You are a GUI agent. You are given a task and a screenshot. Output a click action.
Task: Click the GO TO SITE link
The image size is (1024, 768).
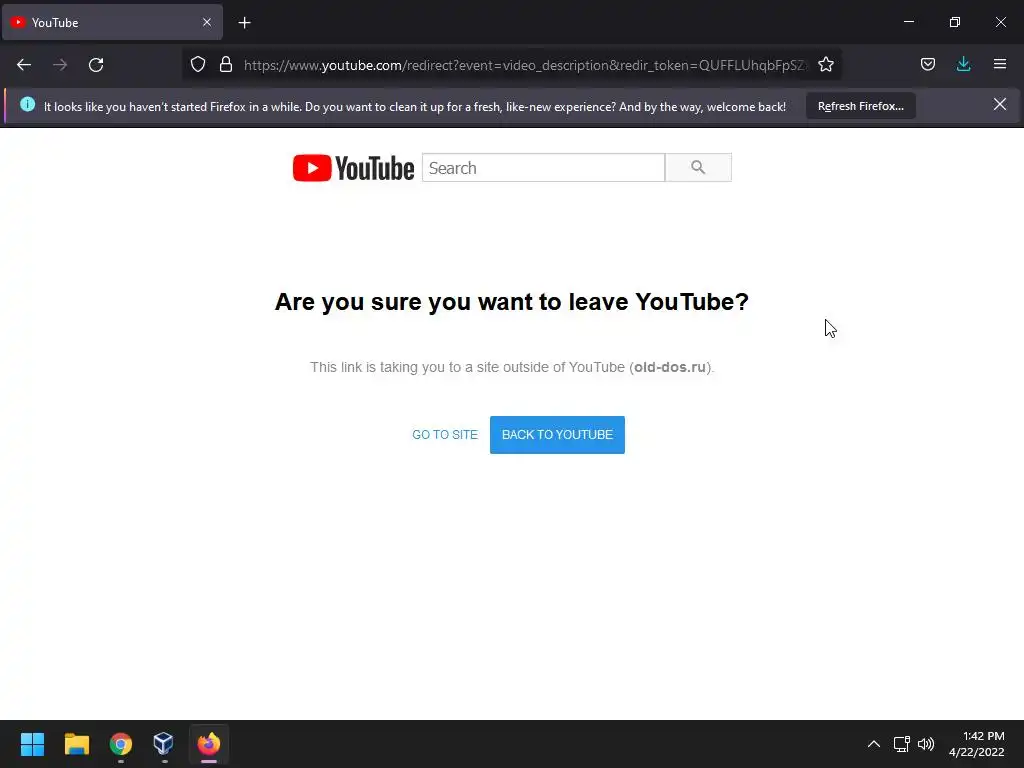point(445,435)
